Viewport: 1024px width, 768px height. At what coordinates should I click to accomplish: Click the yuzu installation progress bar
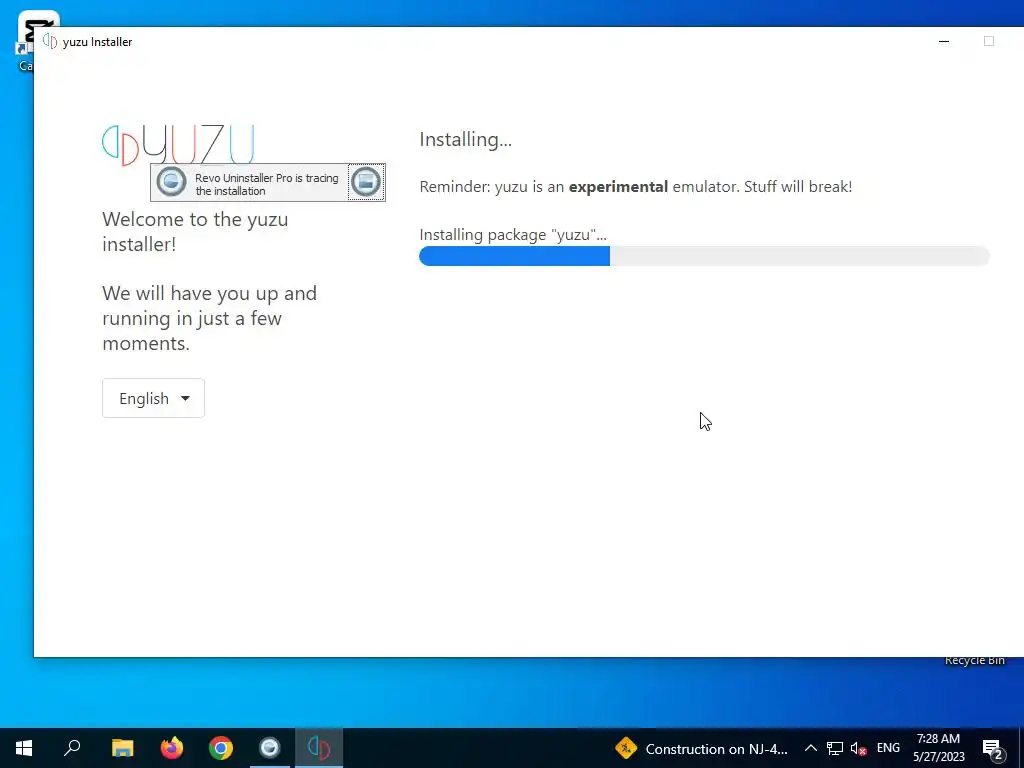704,256
